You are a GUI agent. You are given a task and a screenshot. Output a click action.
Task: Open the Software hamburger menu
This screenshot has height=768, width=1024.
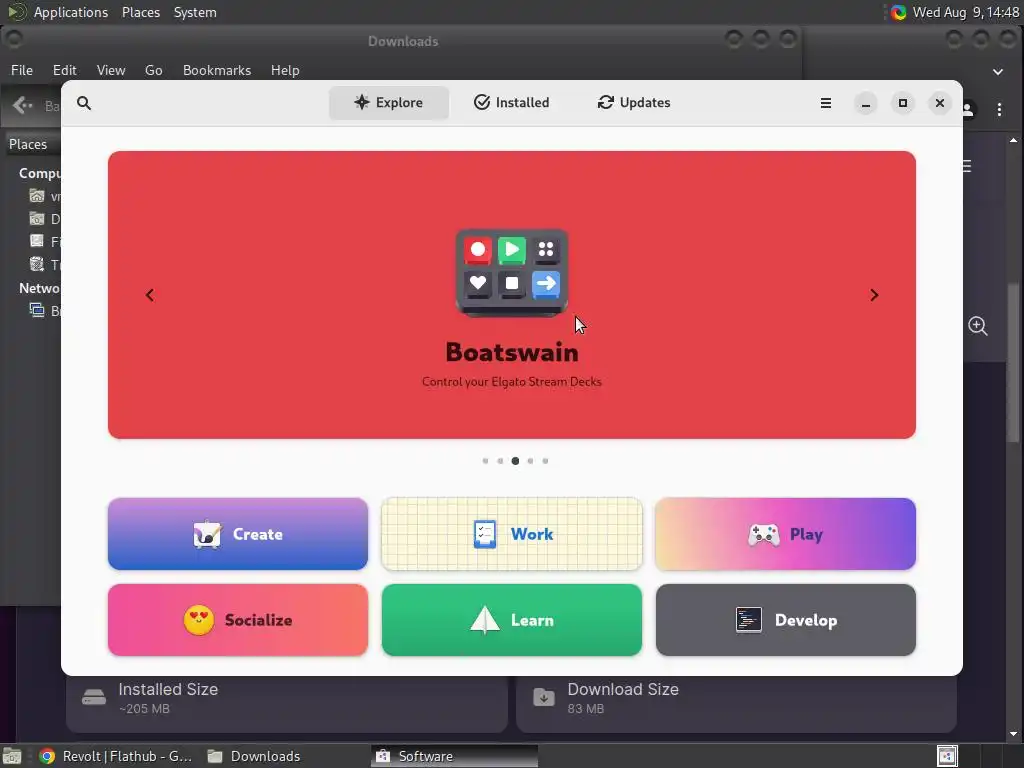tap(825, 103)
